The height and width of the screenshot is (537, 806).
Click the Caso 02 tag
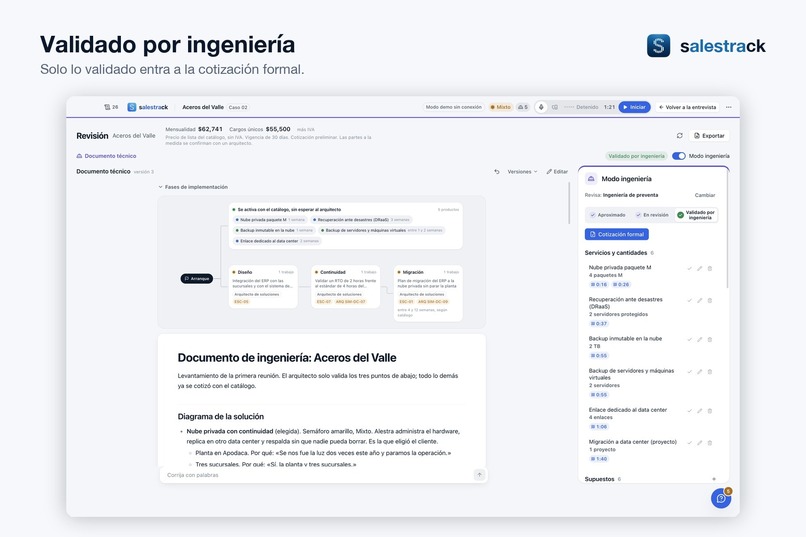coord(238,107)
